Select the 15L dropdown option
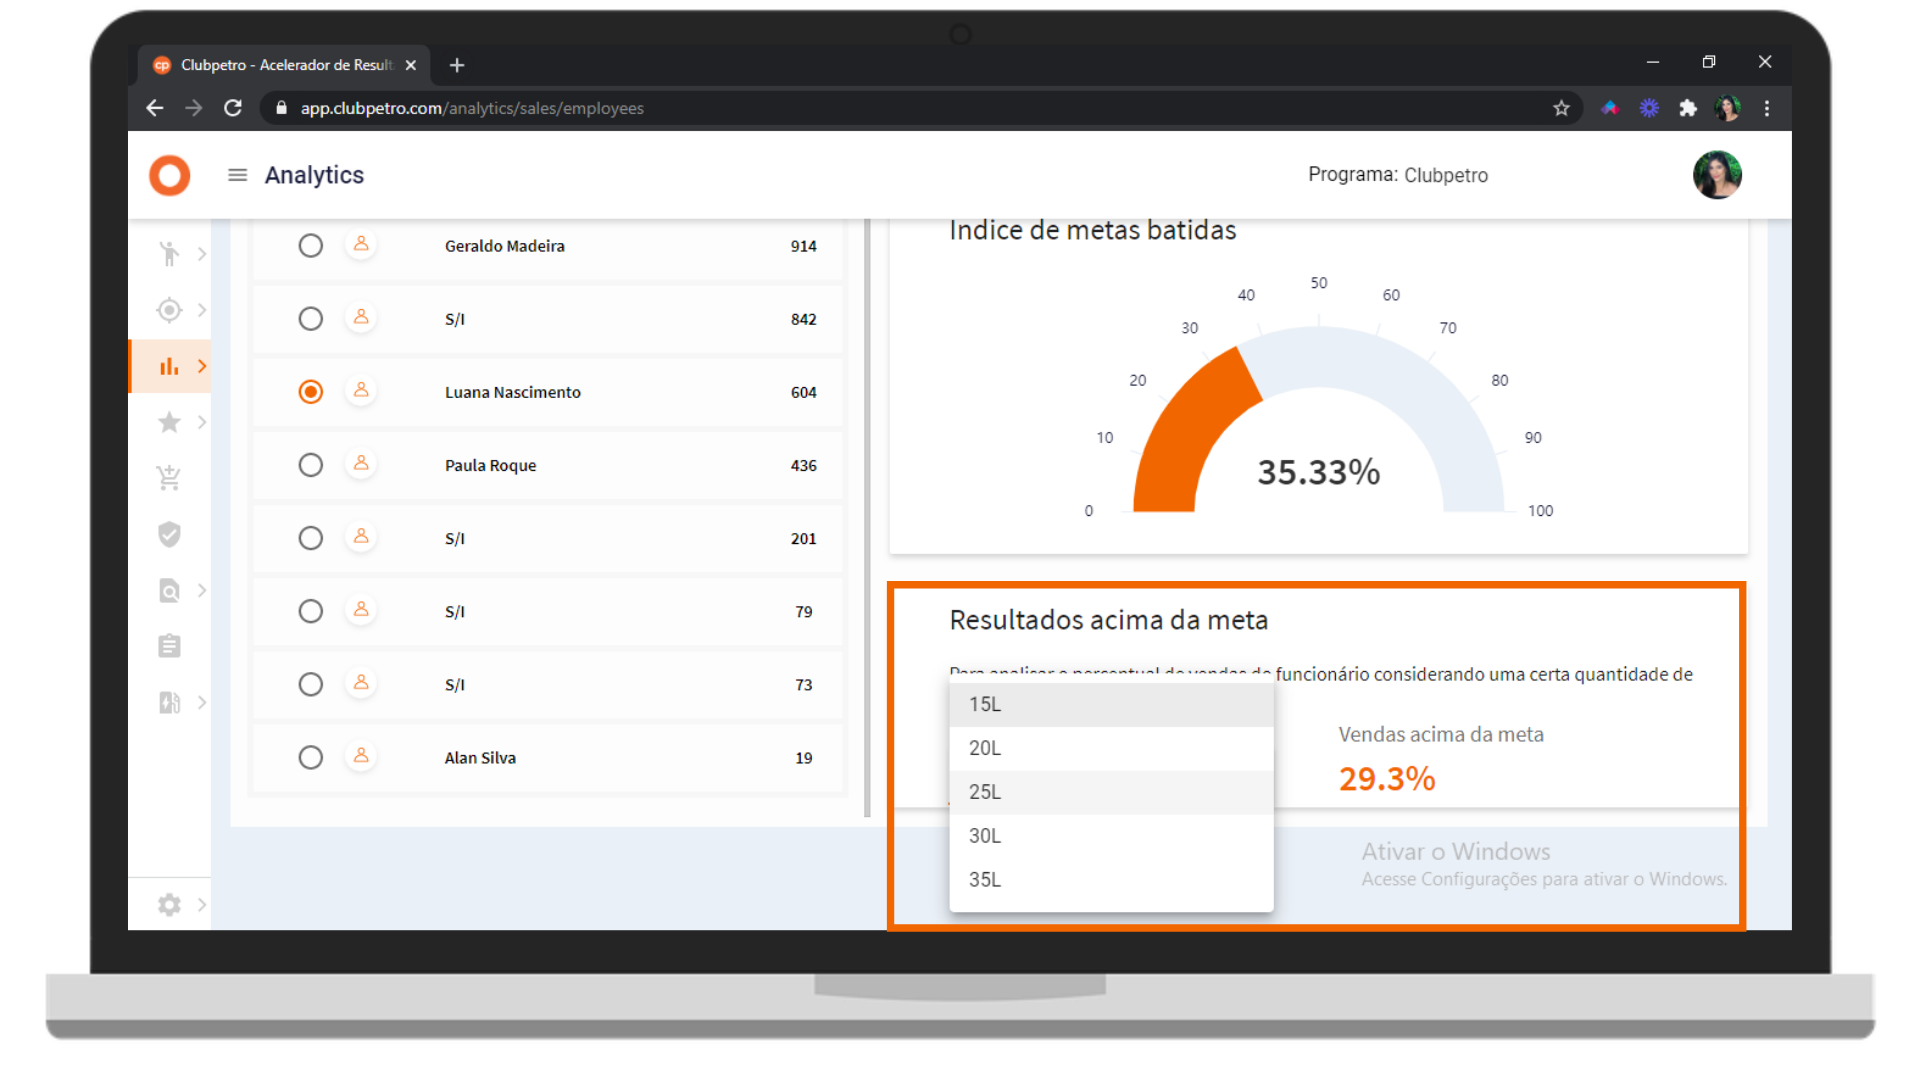1920x1080 pixels. tap(1110, 704)
